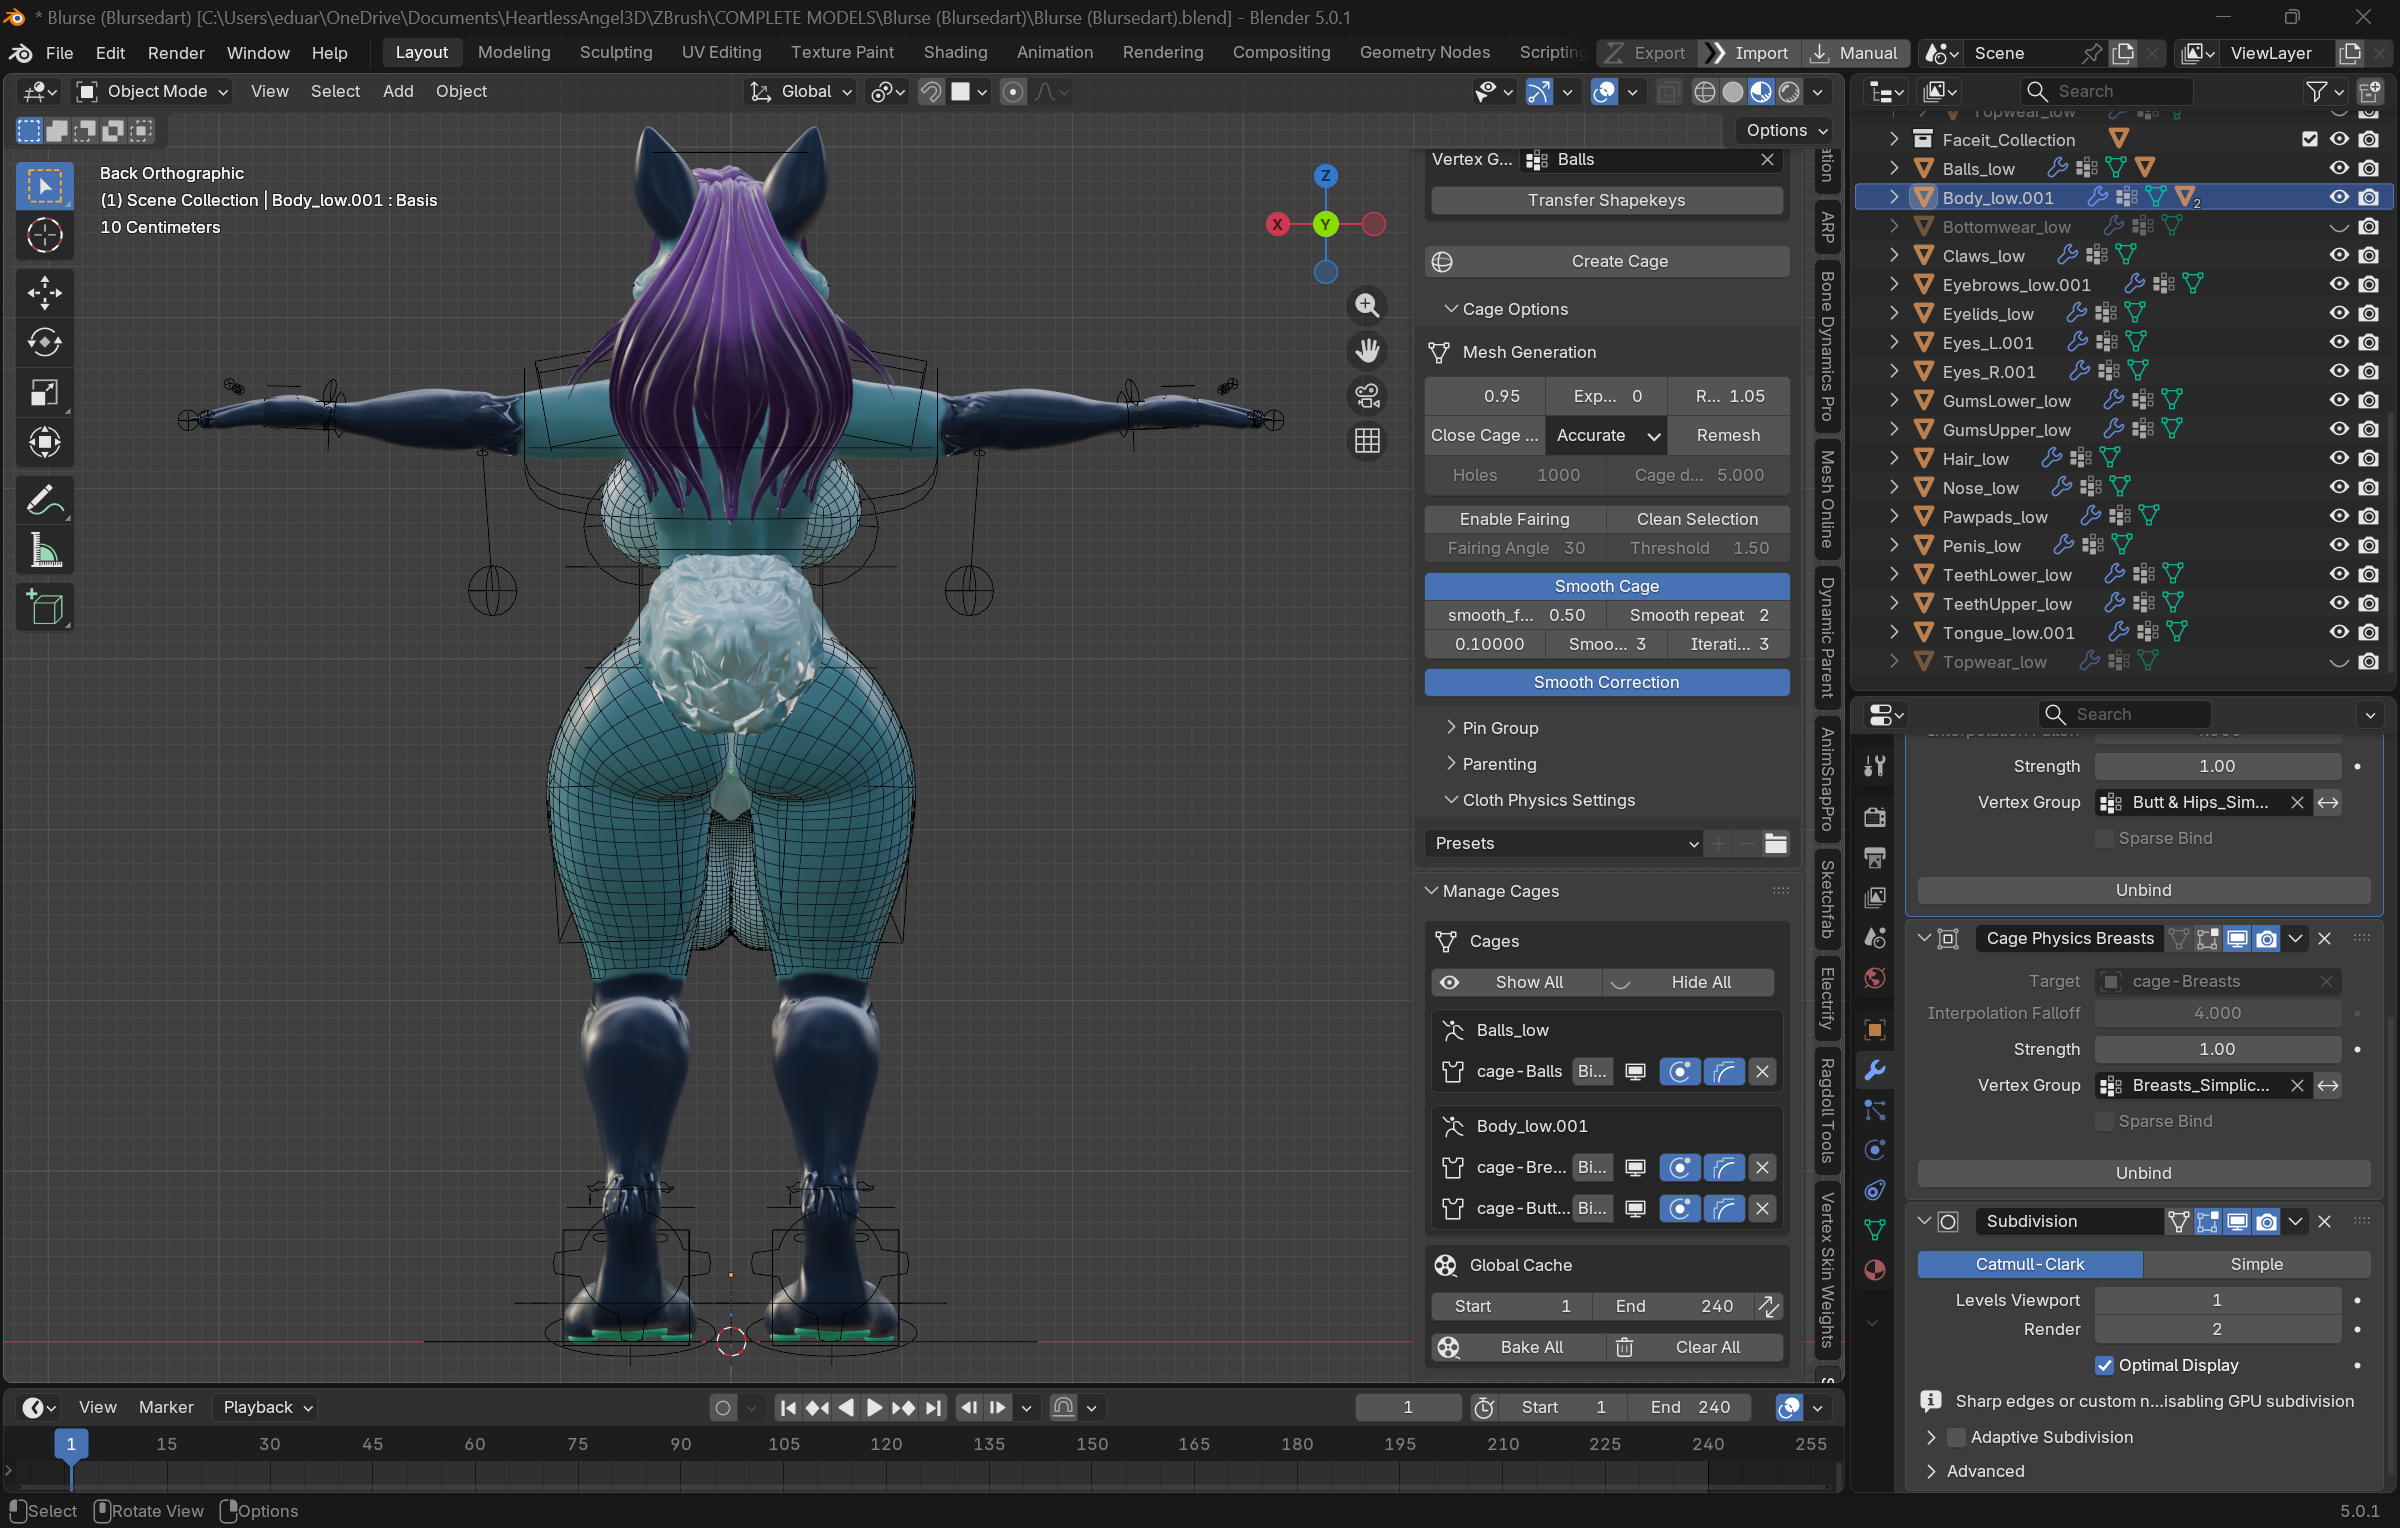Enable Adaptive Subdivision checkbox
This screenshot has height=1528, width=2400.
coord(1957,1438)
